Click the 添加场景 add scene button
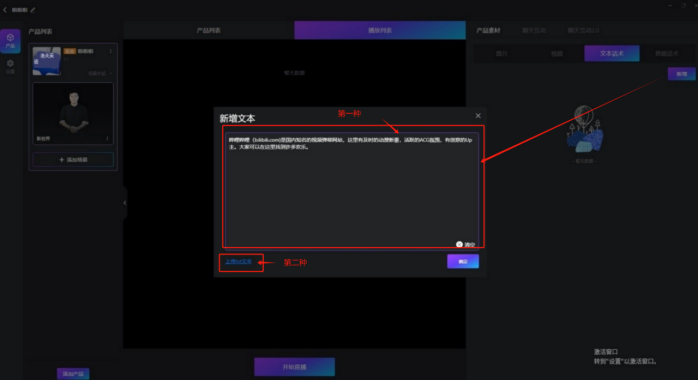This screenshot has height=380, width=699. (x=73, y=160)
